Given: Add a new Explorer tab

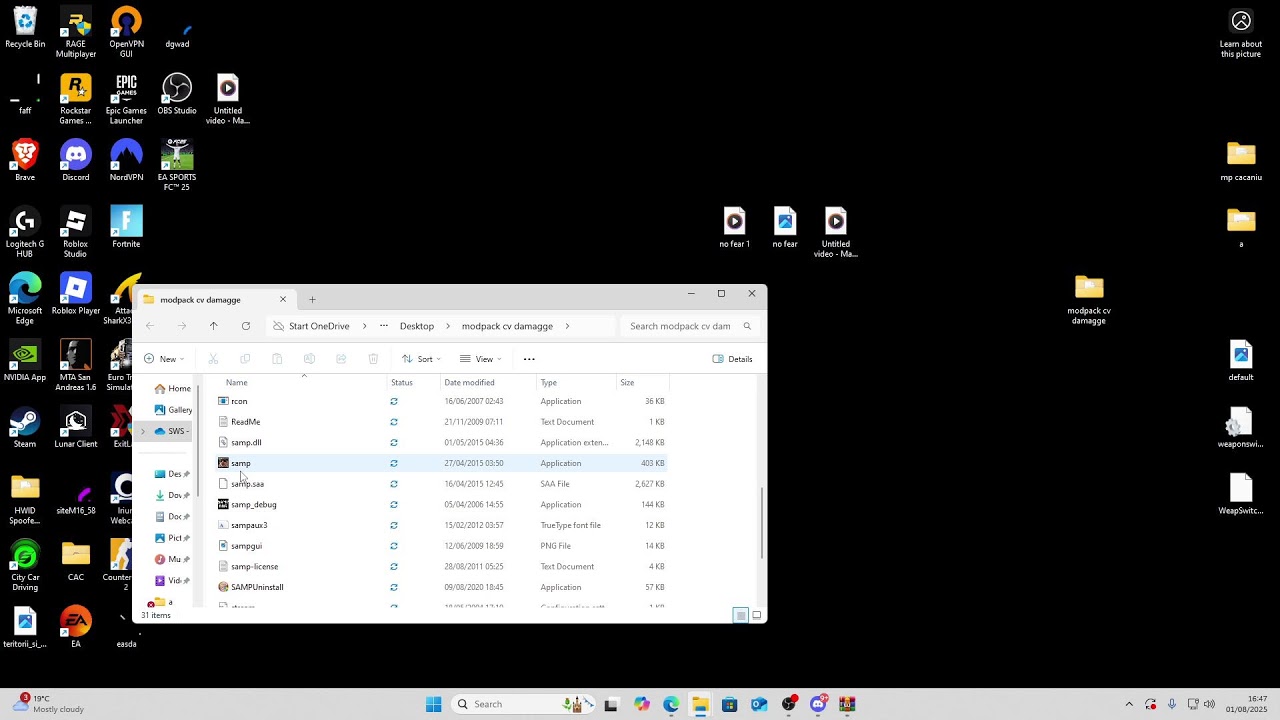Looking at the screenshot, I should click(x=312, y=299).
